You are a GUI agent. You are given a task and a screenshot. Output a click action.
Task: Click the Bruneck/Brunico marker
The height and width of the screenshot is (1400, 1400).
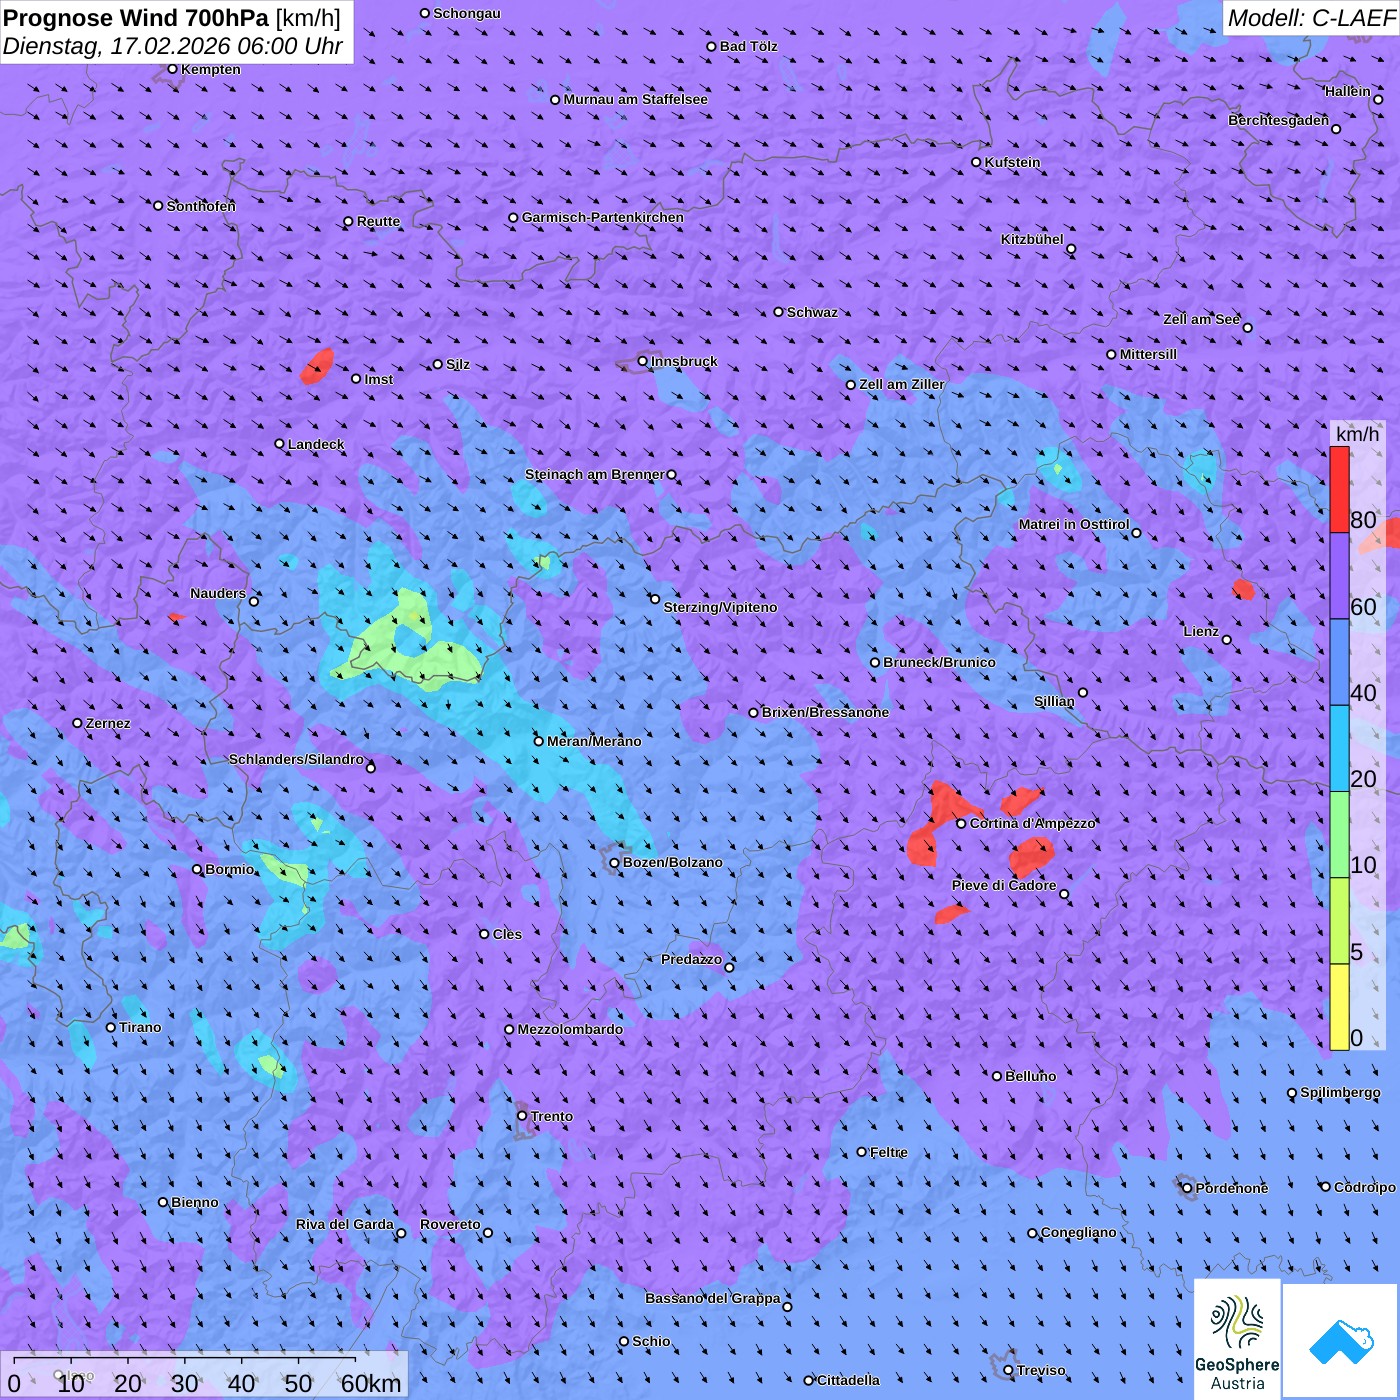point(875,663)
